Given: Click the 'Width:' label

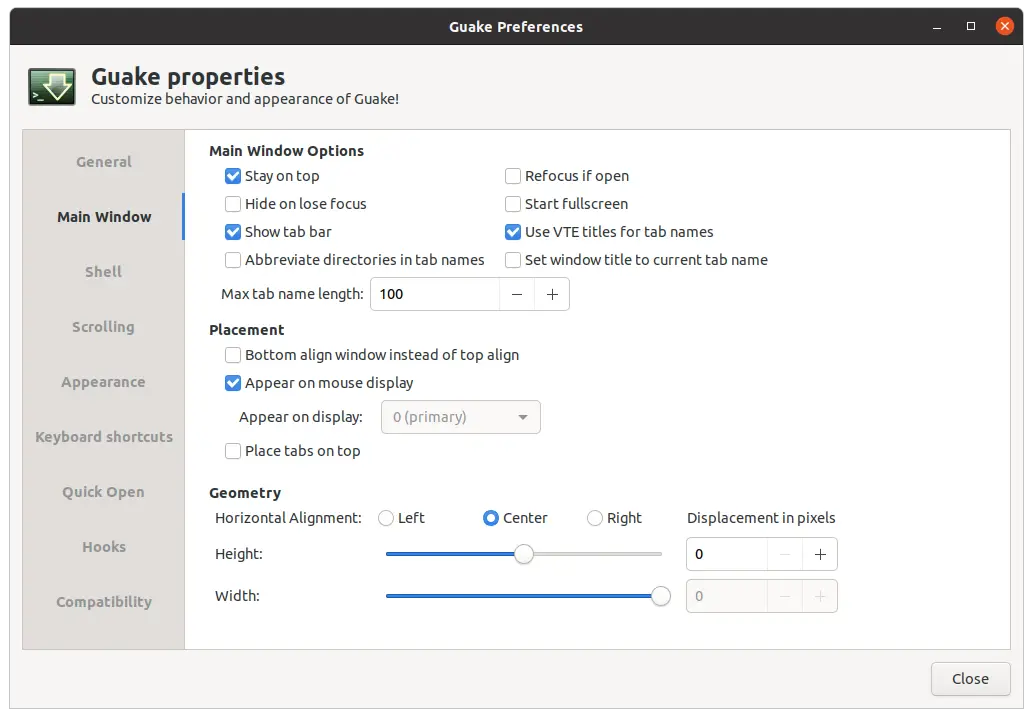Looking at the screenshot, I should pos(237,596).
